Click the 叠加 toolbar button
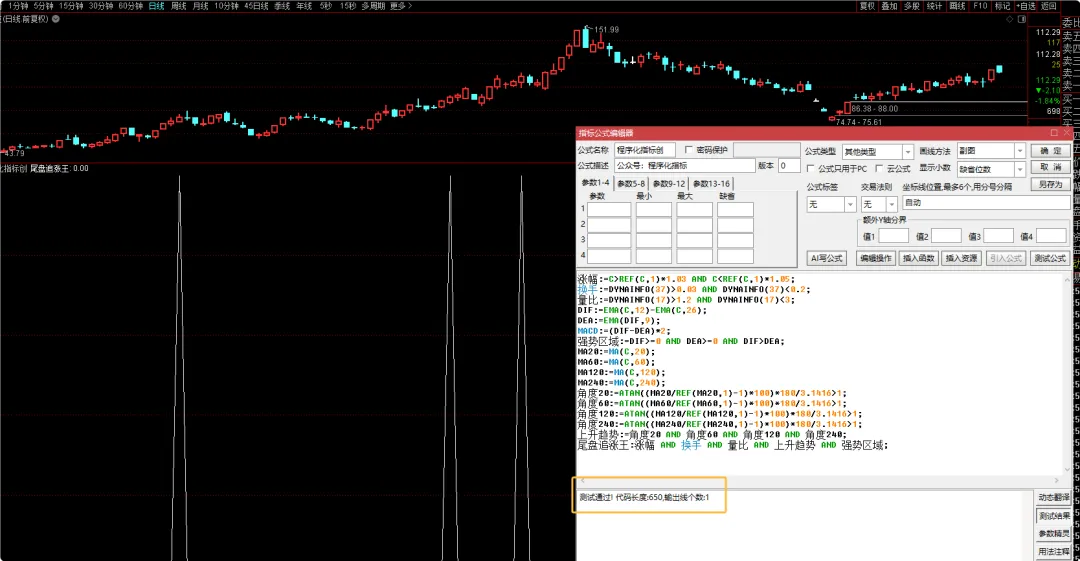 (889, 6)
